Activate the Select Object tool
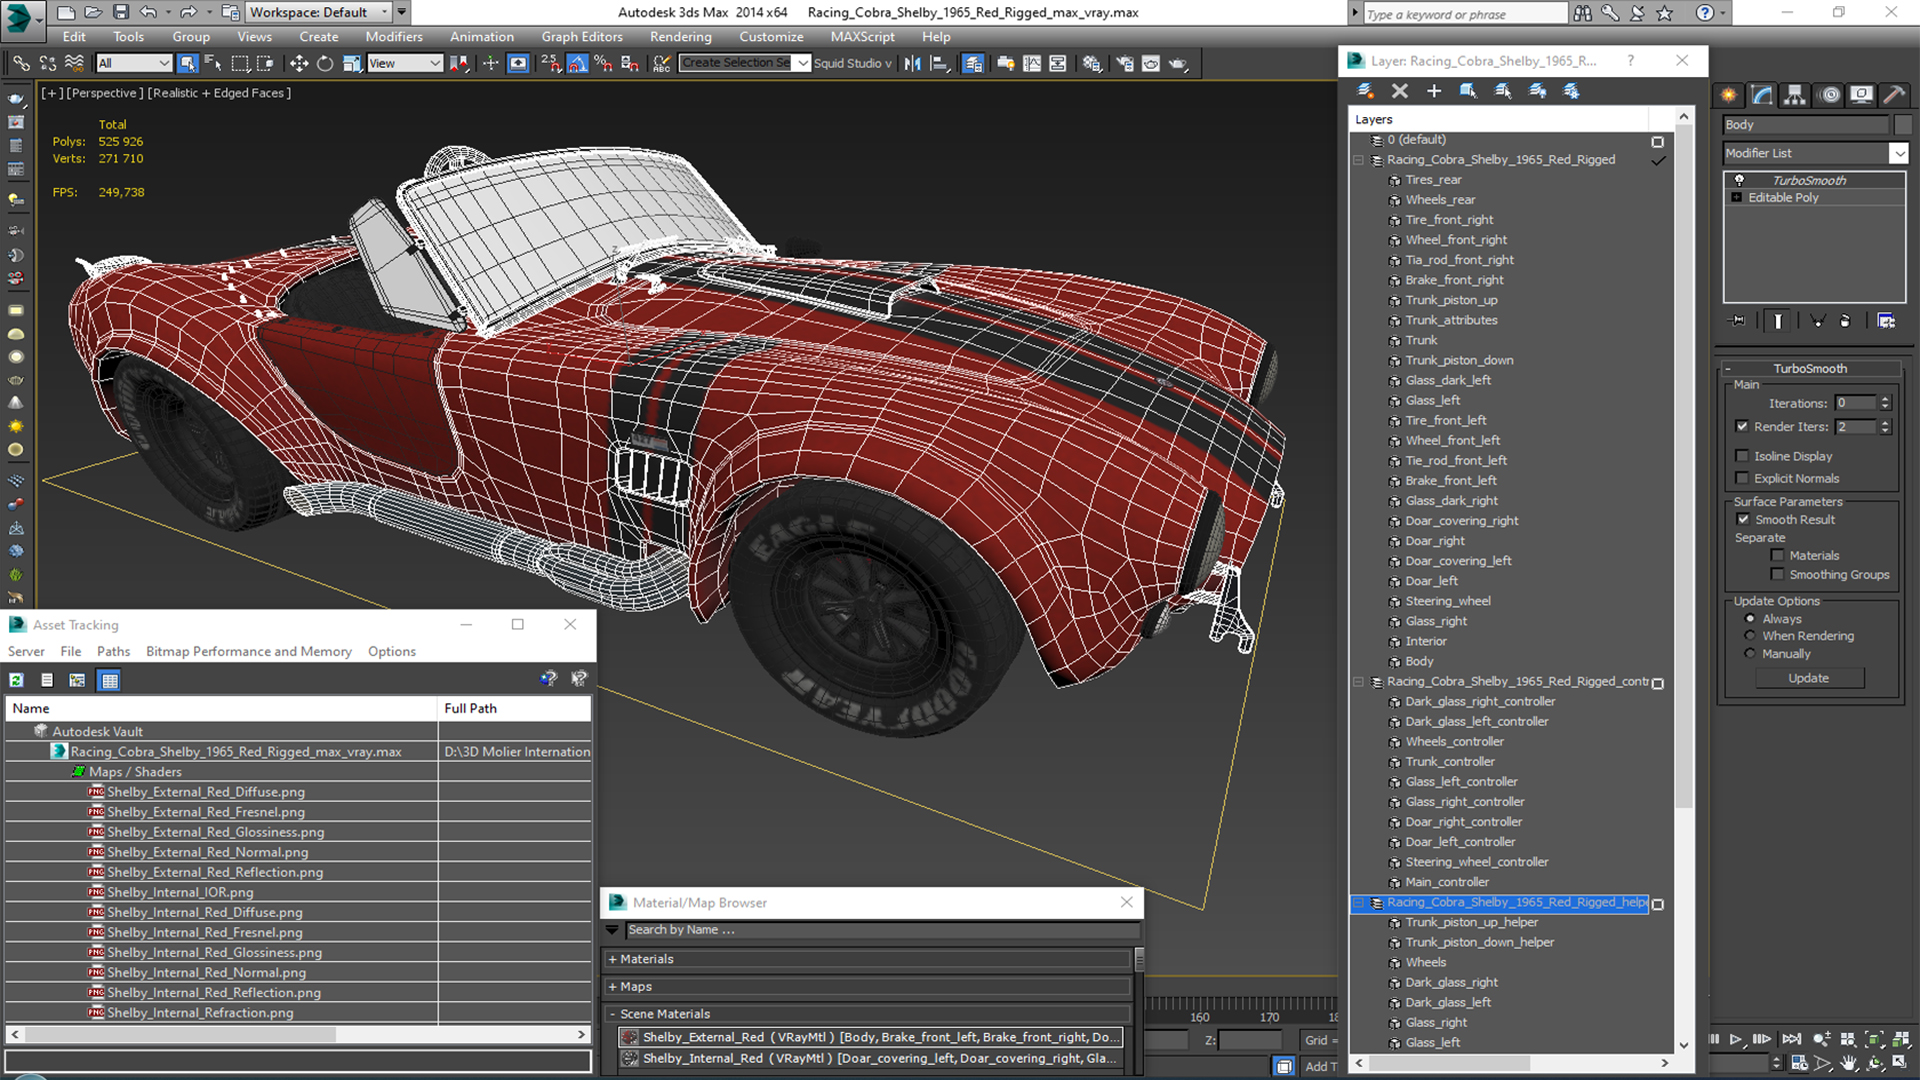 point(187,63)
